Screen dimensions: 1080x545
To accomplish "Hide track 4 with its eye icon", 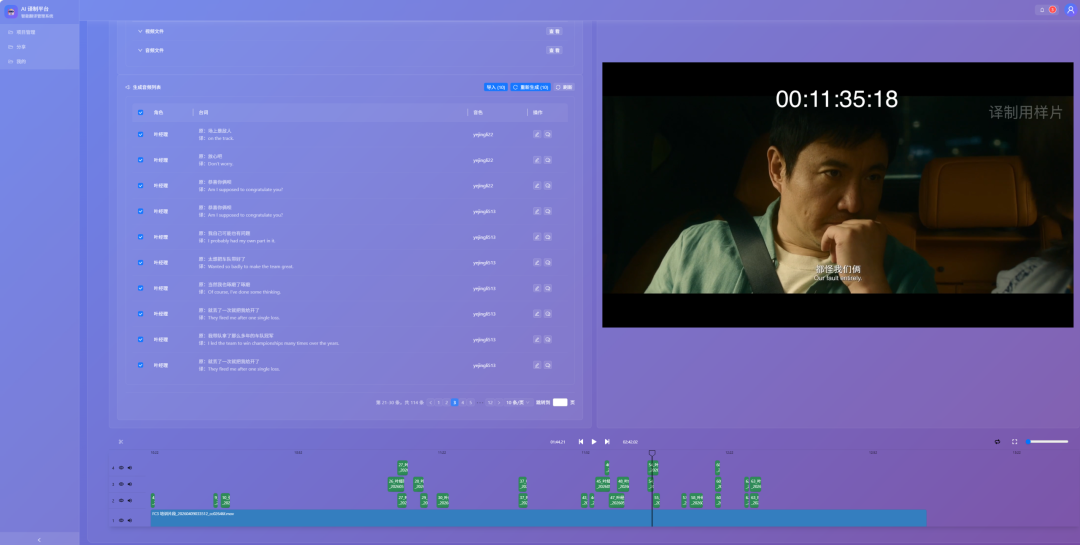I will pos(121,468).
